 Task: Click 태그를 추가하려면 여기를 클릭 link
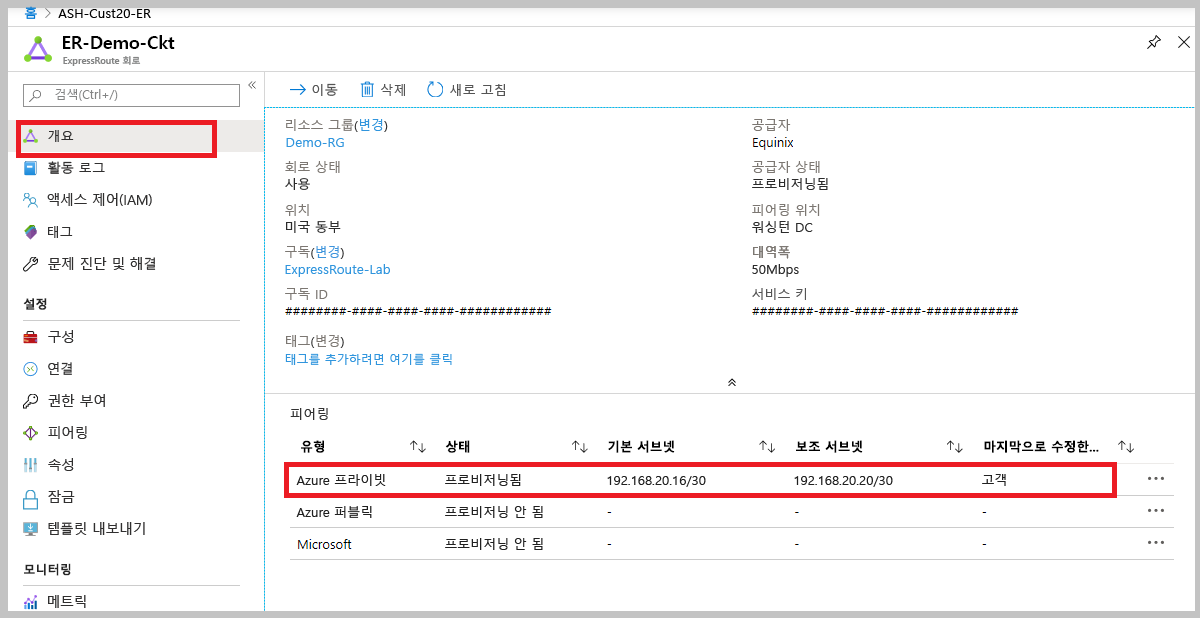pos(369,358)
